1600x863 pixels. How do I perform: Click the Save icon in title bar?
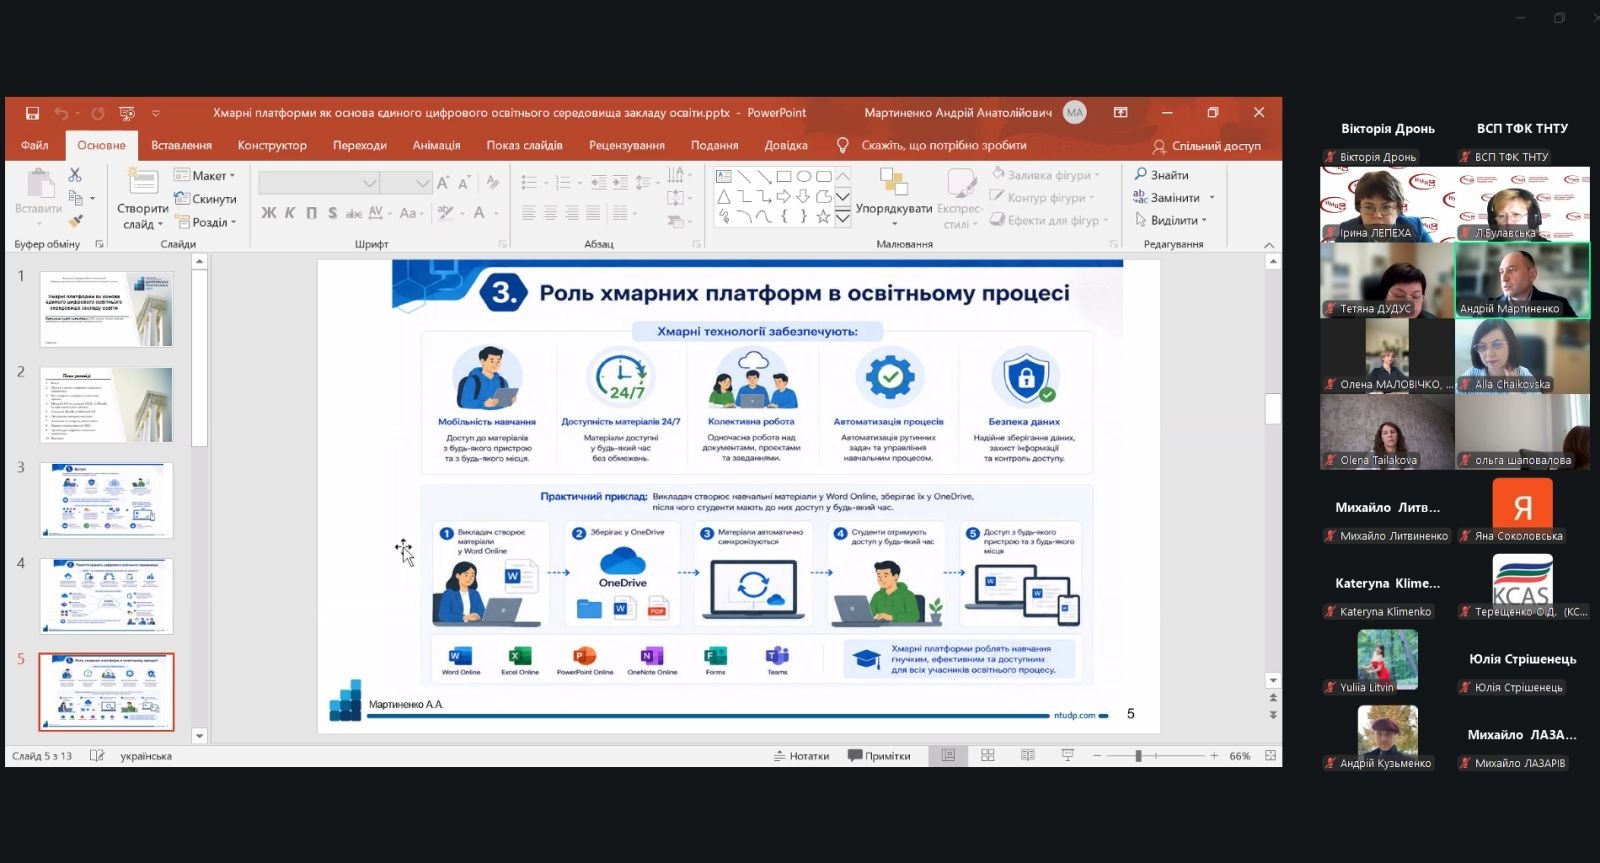tap(32, 113)
